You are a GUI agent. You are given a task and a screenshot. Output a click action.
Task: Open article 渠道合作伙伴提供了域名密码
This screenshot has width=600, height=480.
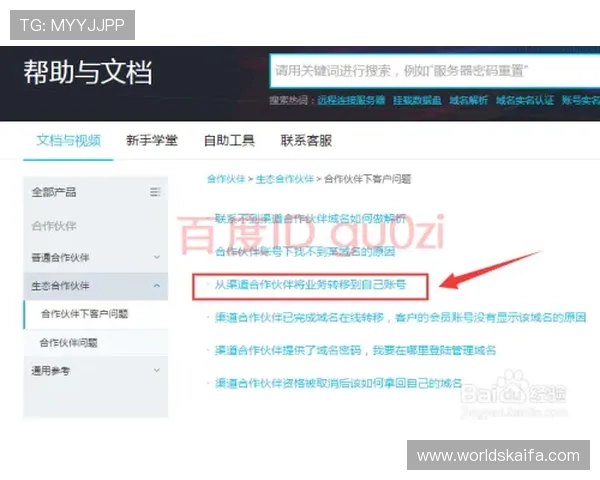tap(355, 350)
